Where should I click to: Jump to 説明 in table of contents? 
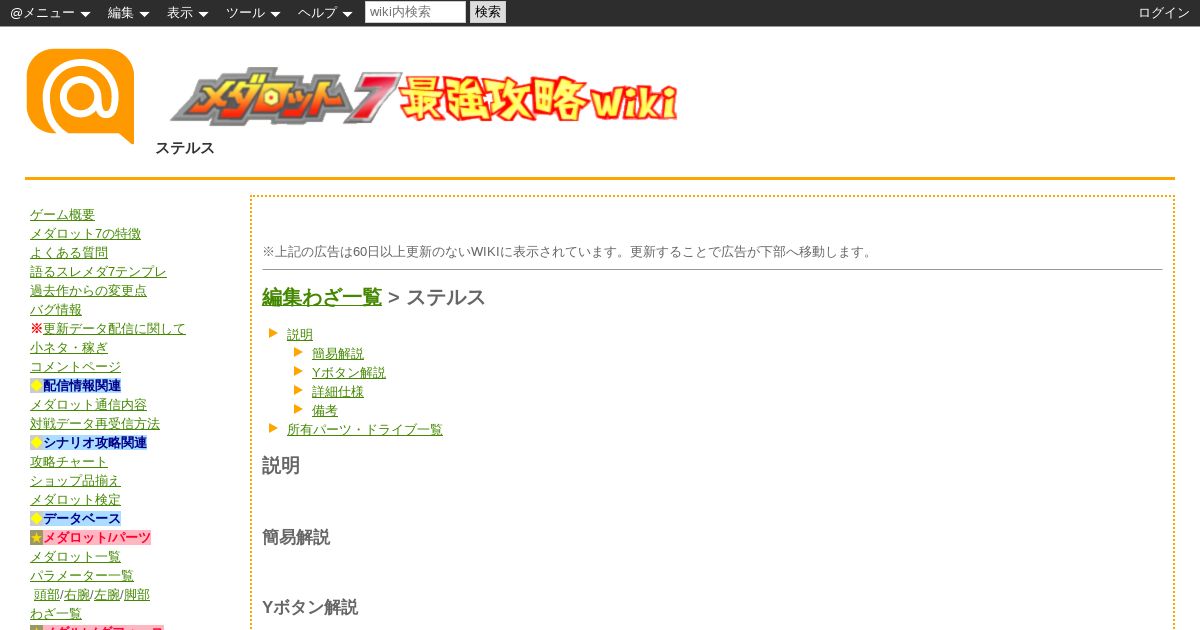pyautogui.click(x=300, y=335)
